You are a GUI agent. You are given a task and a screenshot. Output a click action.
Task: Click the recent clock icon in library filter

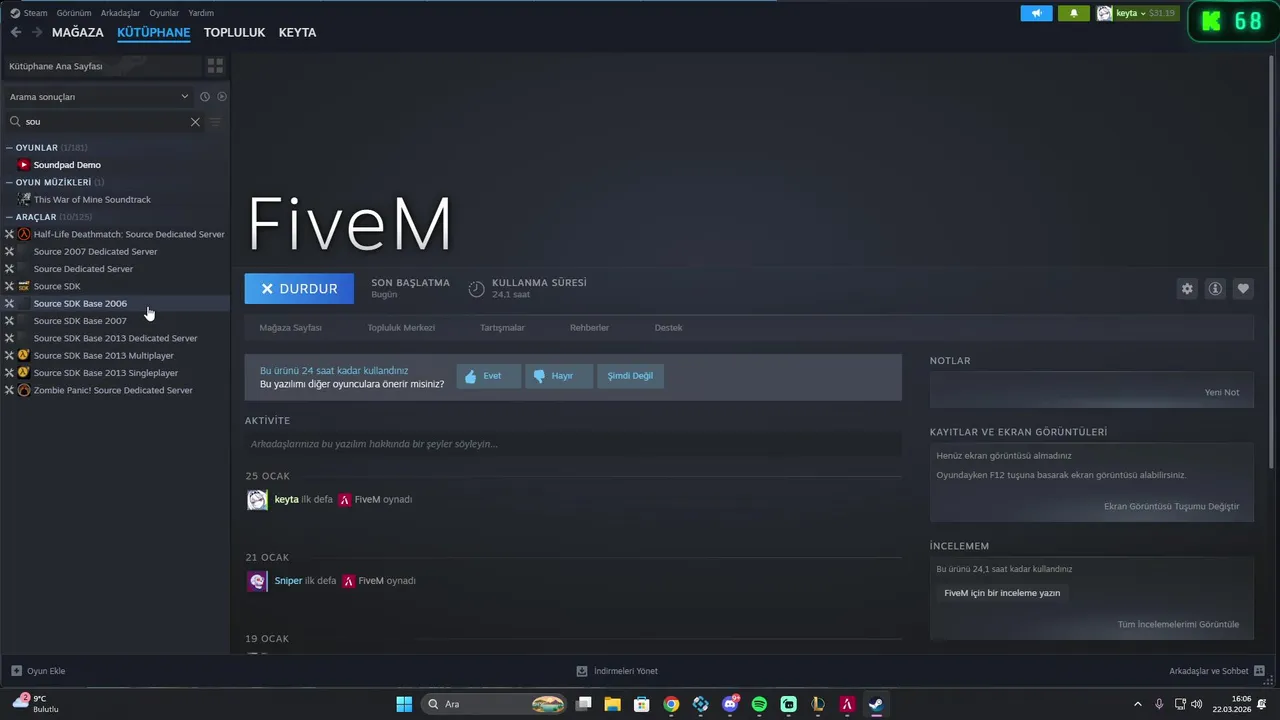204,97
